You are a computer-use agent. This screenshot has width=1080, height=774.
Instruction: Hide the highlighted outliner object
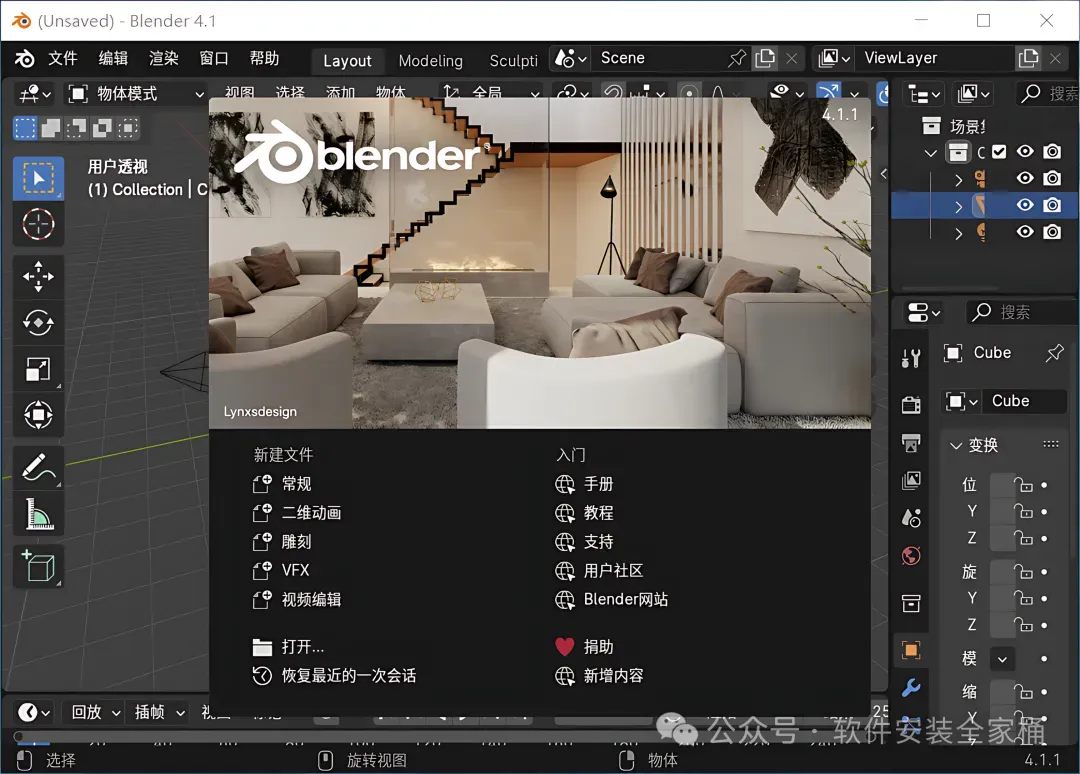(1026, 205)
